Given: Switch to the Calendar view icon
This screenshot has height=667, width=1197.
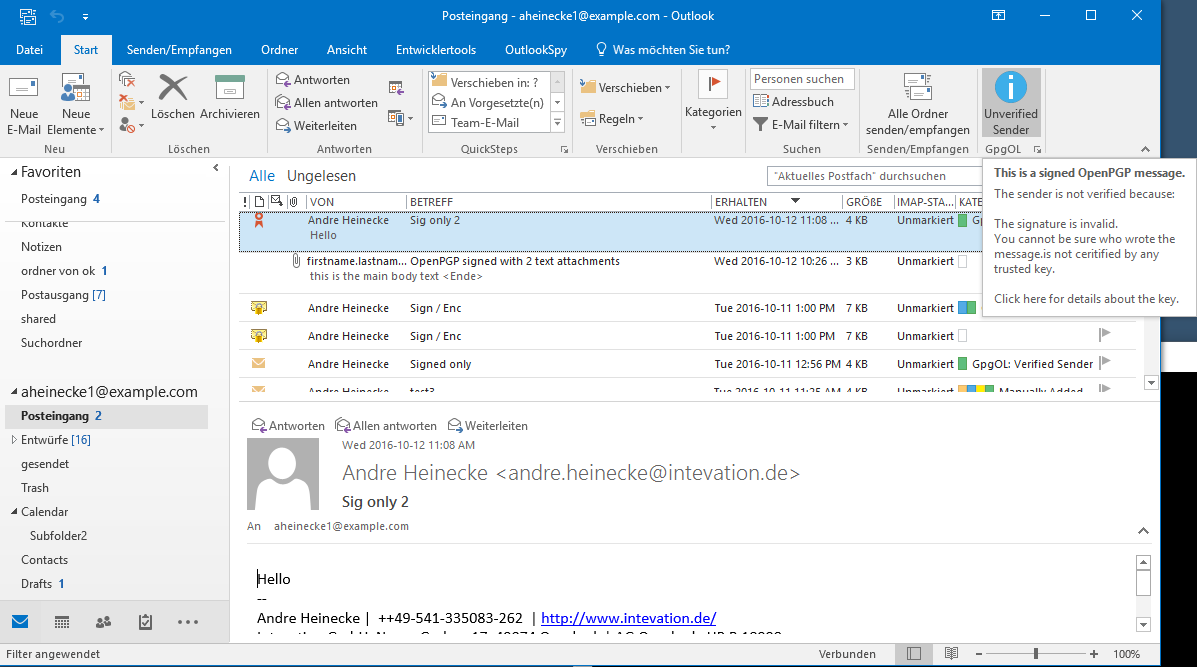Looking at the screenshot, I should coord(62,622).
